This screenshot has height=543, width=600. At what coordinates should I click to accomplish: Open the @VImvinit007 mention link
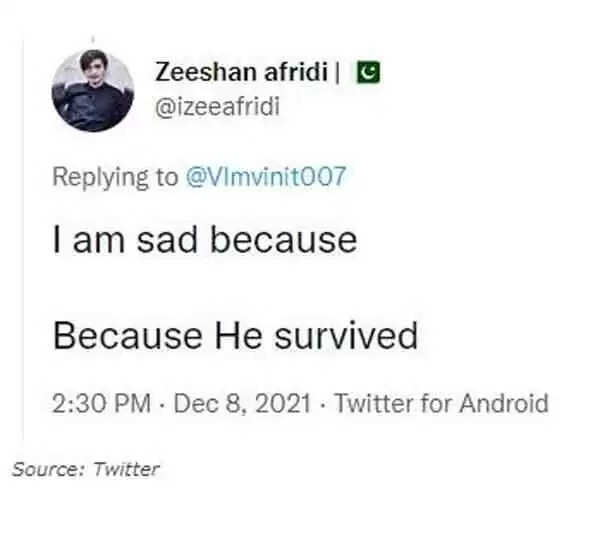click(266, 176)
